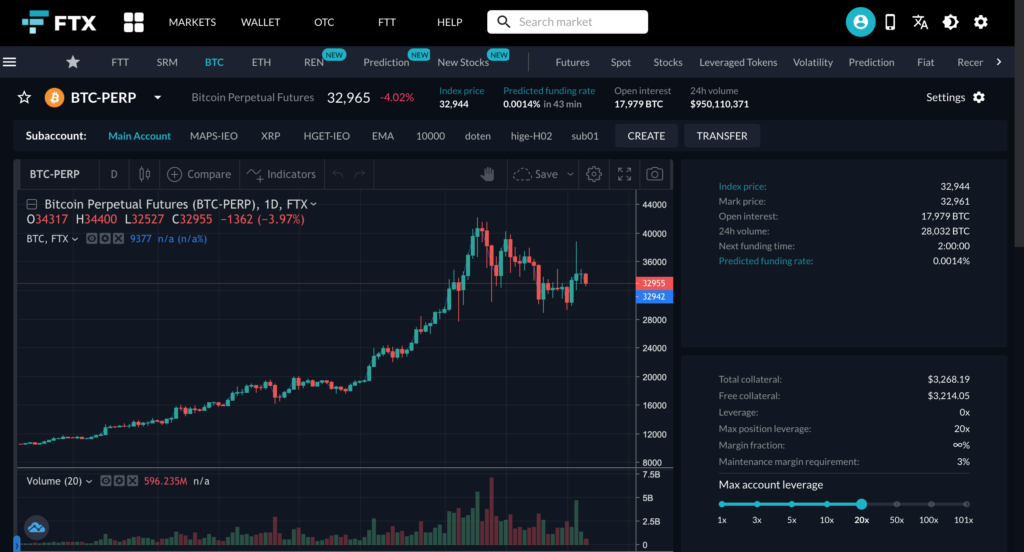The width and height of the screenshot is (1024, 552).
Task: Click the FTX logo
Action: 59,22
